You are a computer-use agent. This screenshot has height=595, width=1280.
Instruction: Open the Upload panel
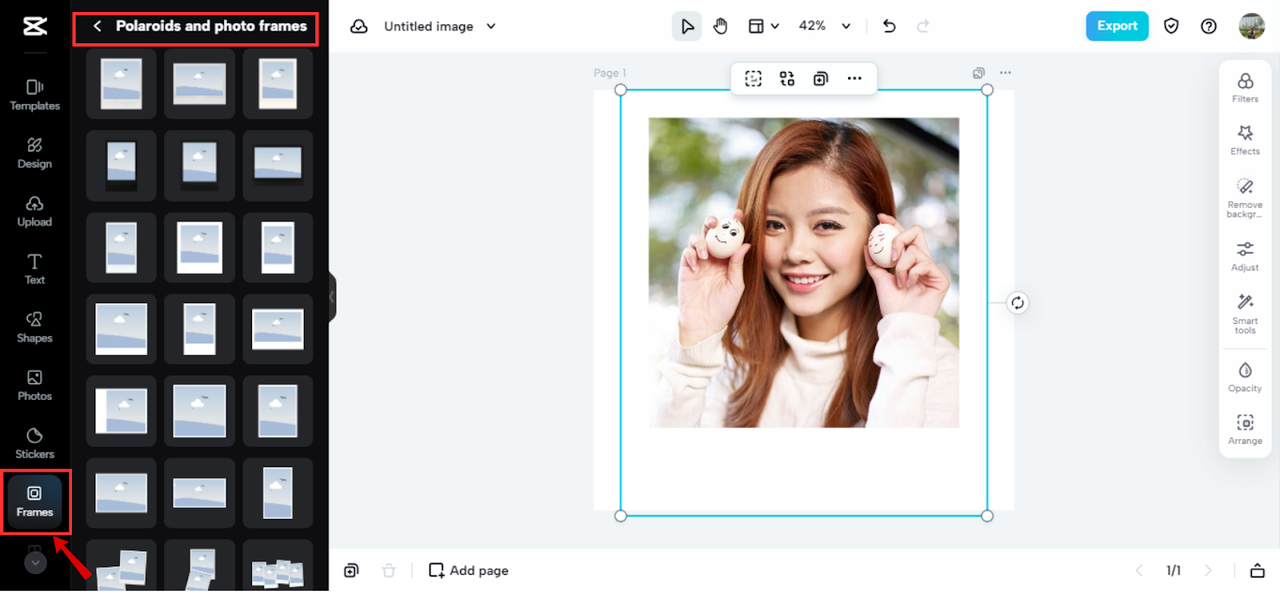(35, 210)
